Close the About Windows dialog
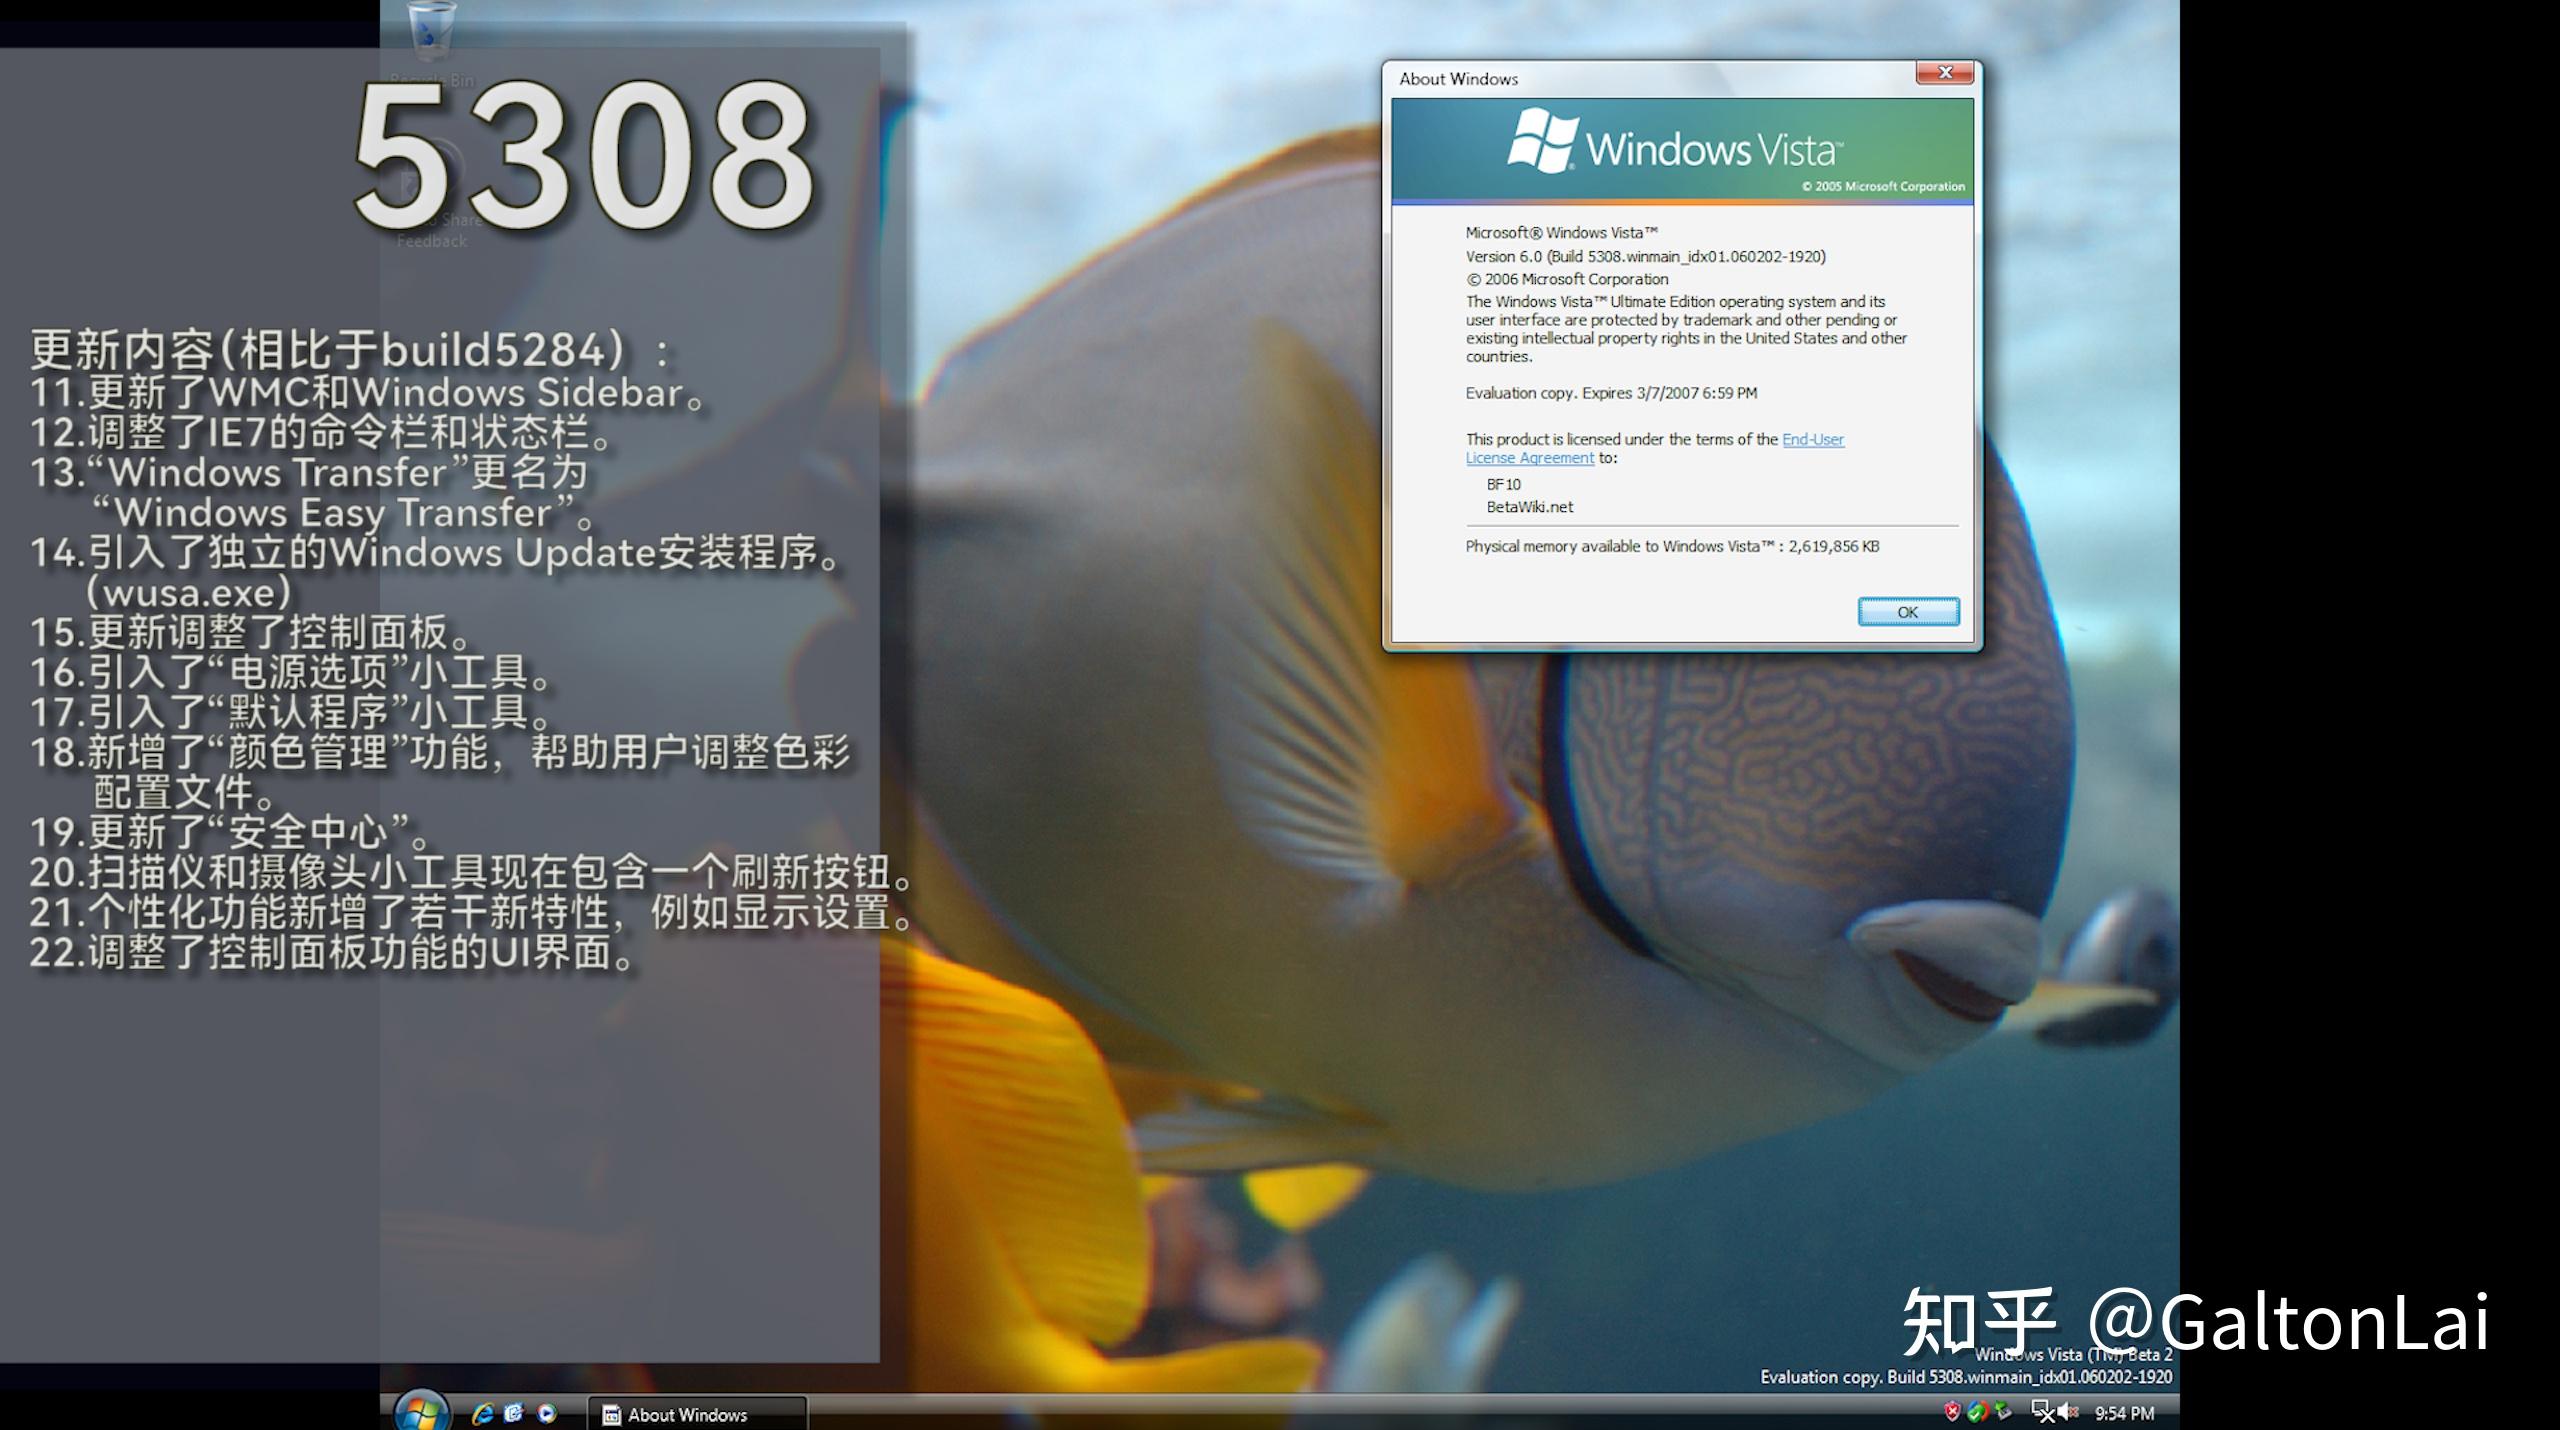The image size is (2560, 1430). pyautogui.click(x=1944, y=73)
